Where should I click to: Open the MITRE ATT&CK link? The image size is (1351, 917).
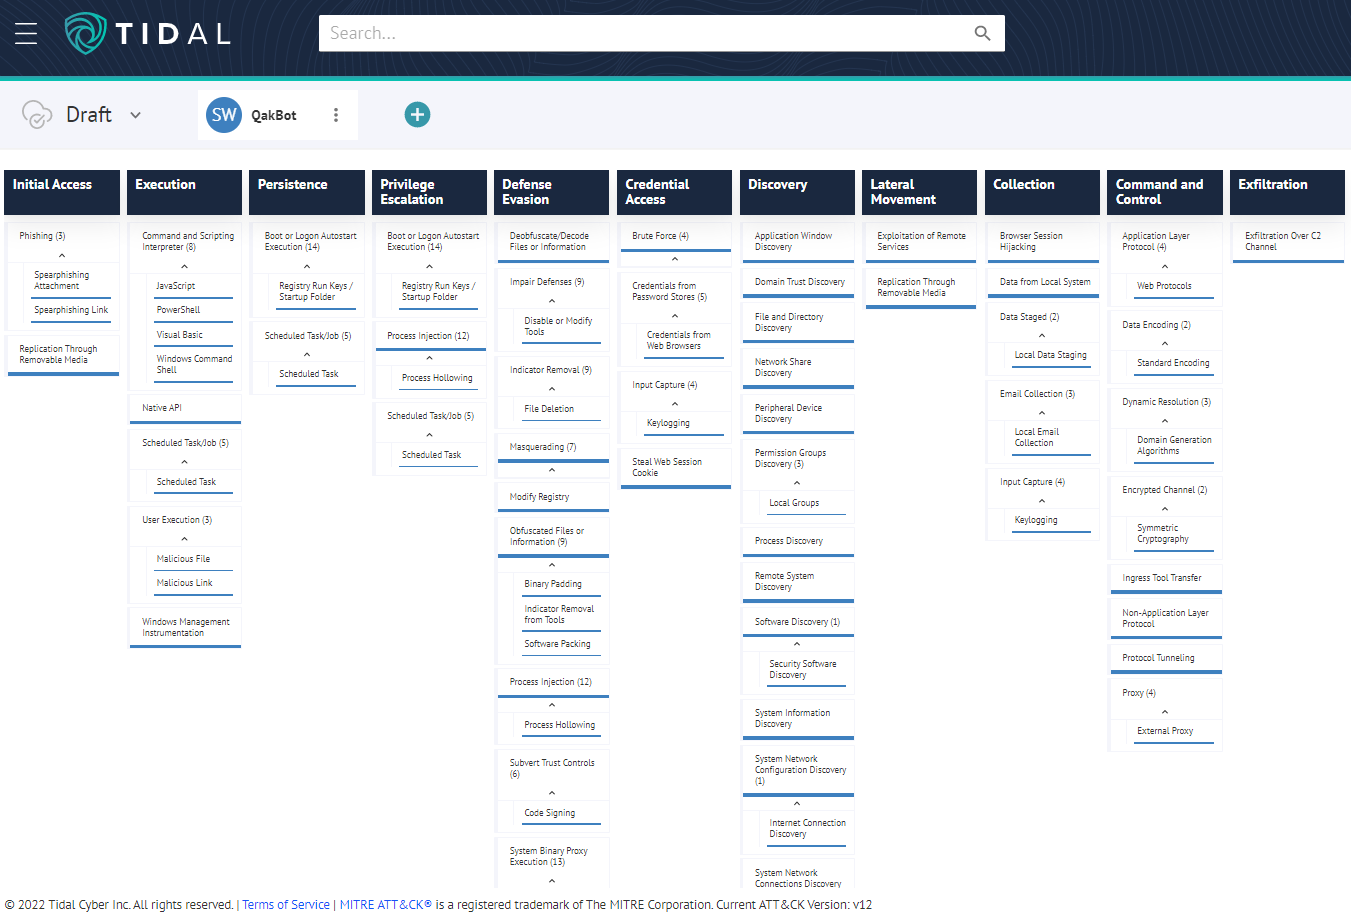coord(386,905)
